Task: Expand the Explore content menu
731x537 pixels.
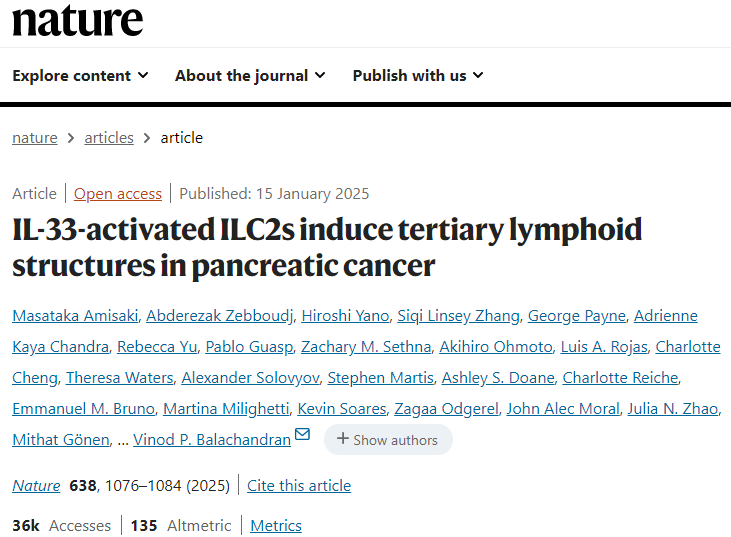Action: [80, 76]
